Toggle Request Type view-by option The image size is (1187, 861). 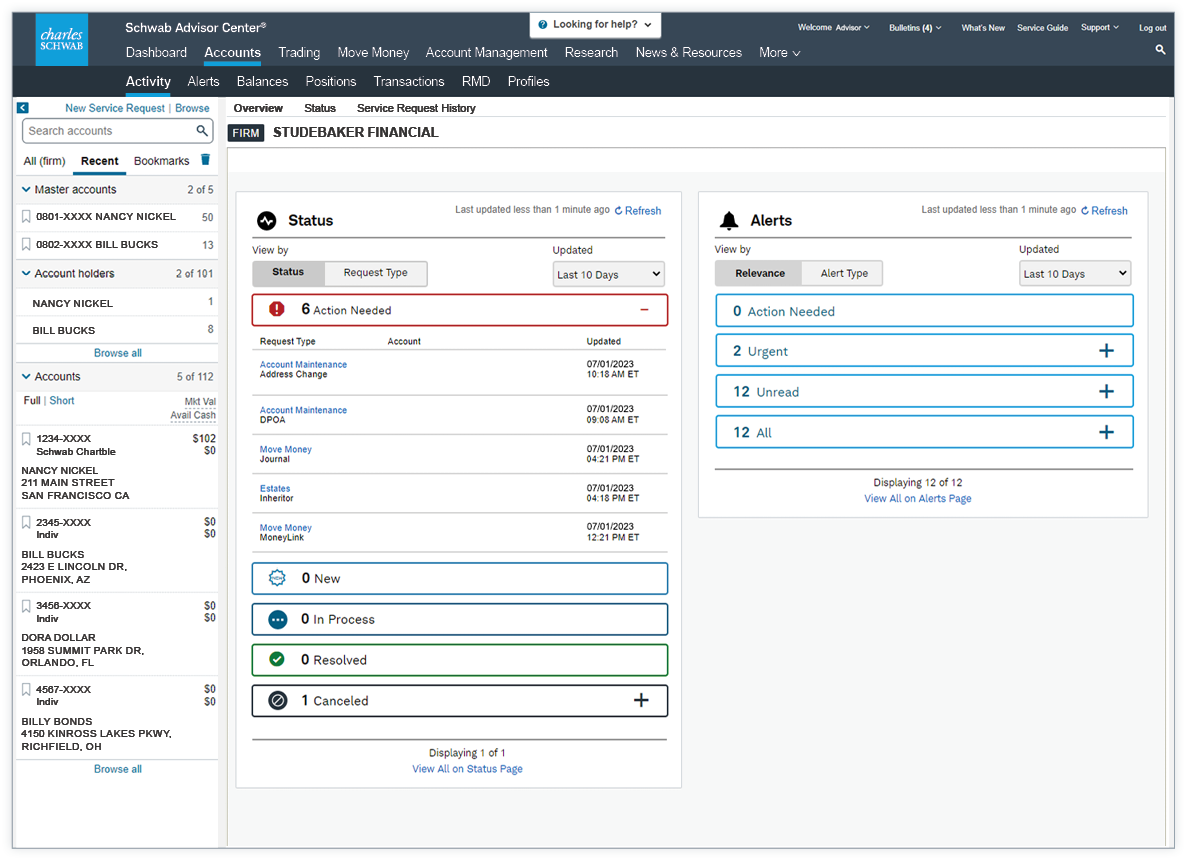pos(375,273)
